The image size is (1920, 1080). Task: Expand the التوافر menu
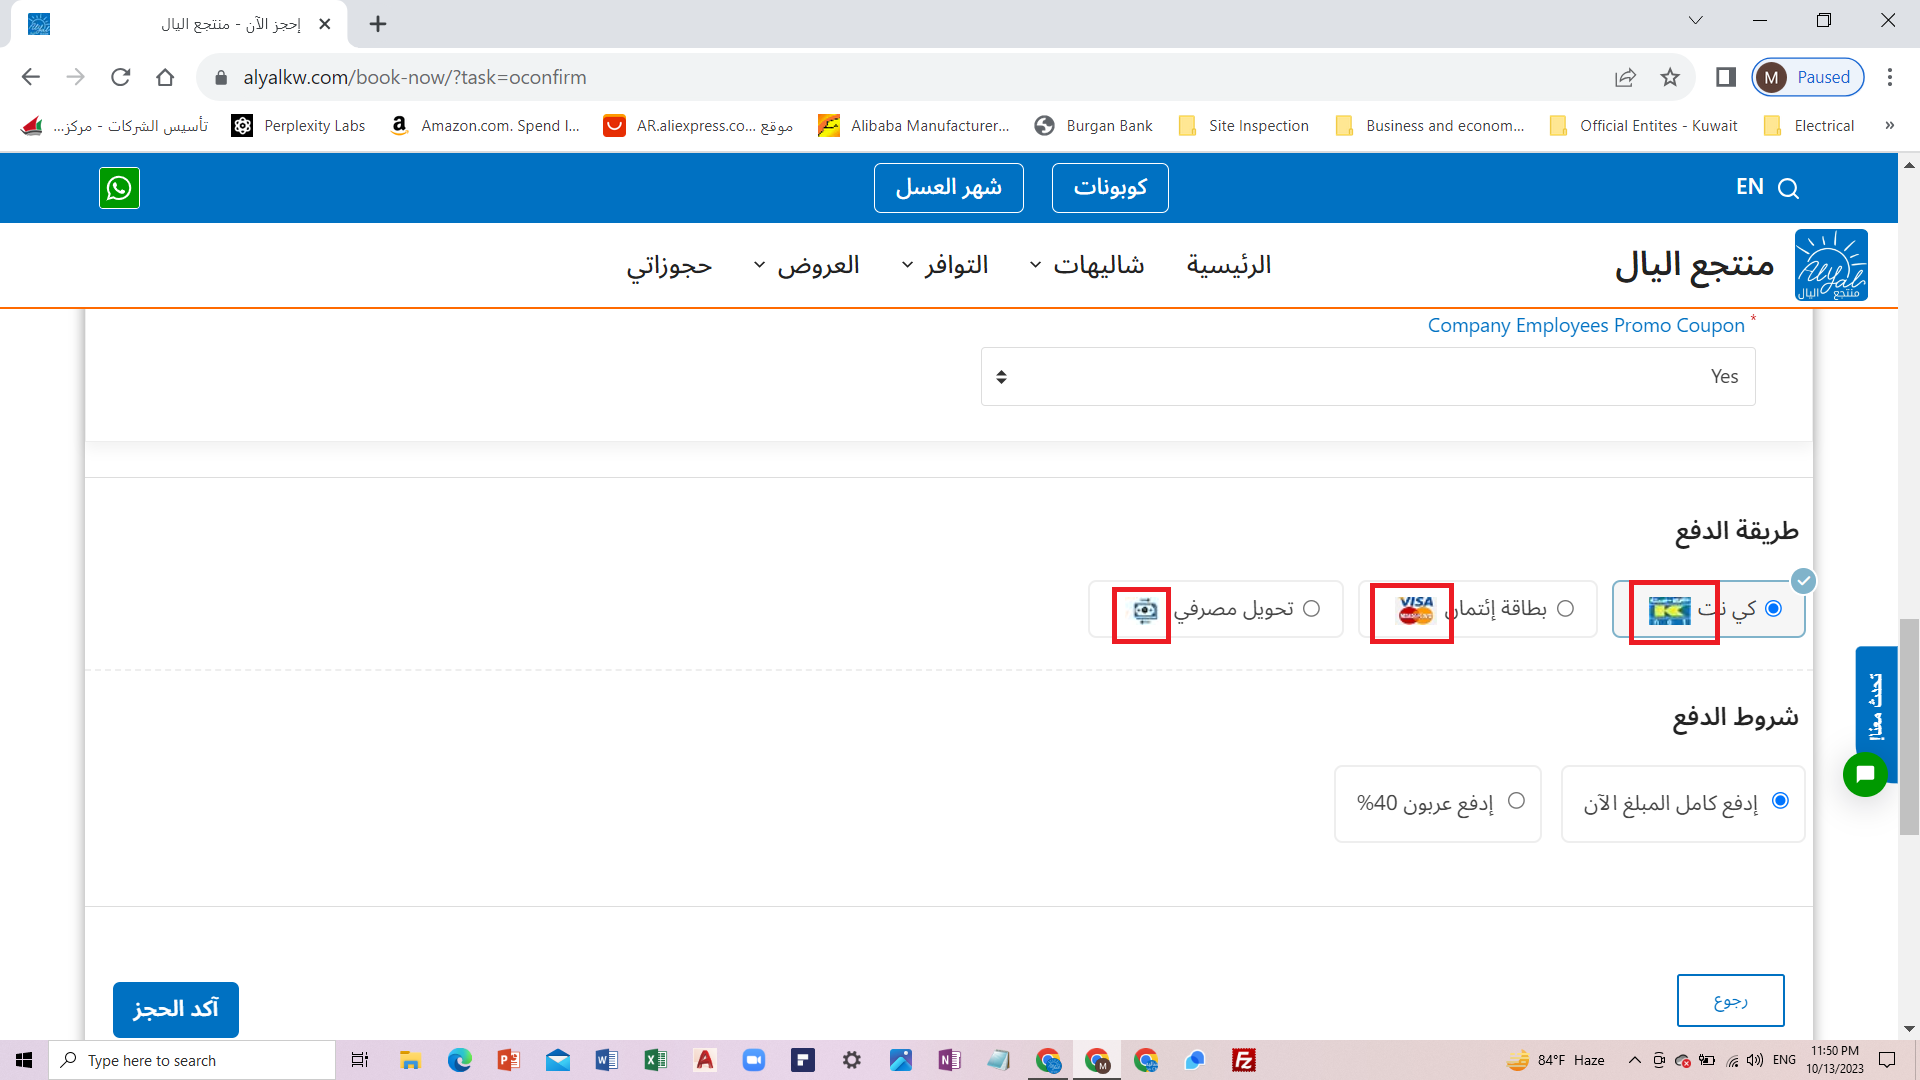pos(945,265)
